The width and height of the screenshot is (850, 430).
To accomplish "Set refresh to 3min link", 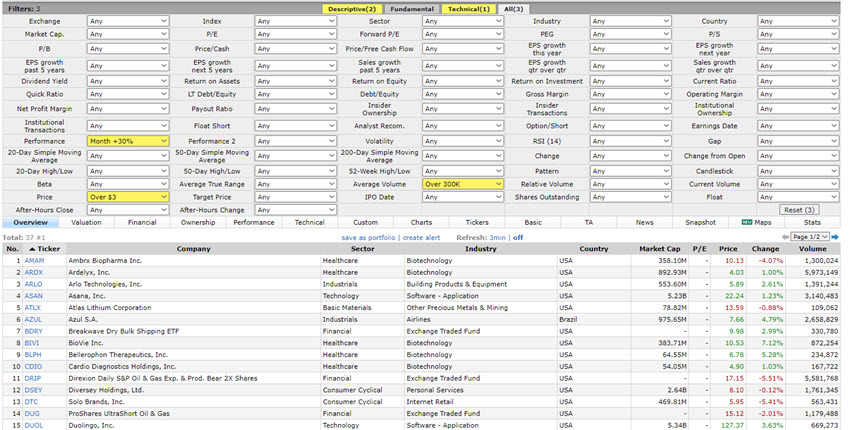I will pos(497,238).
